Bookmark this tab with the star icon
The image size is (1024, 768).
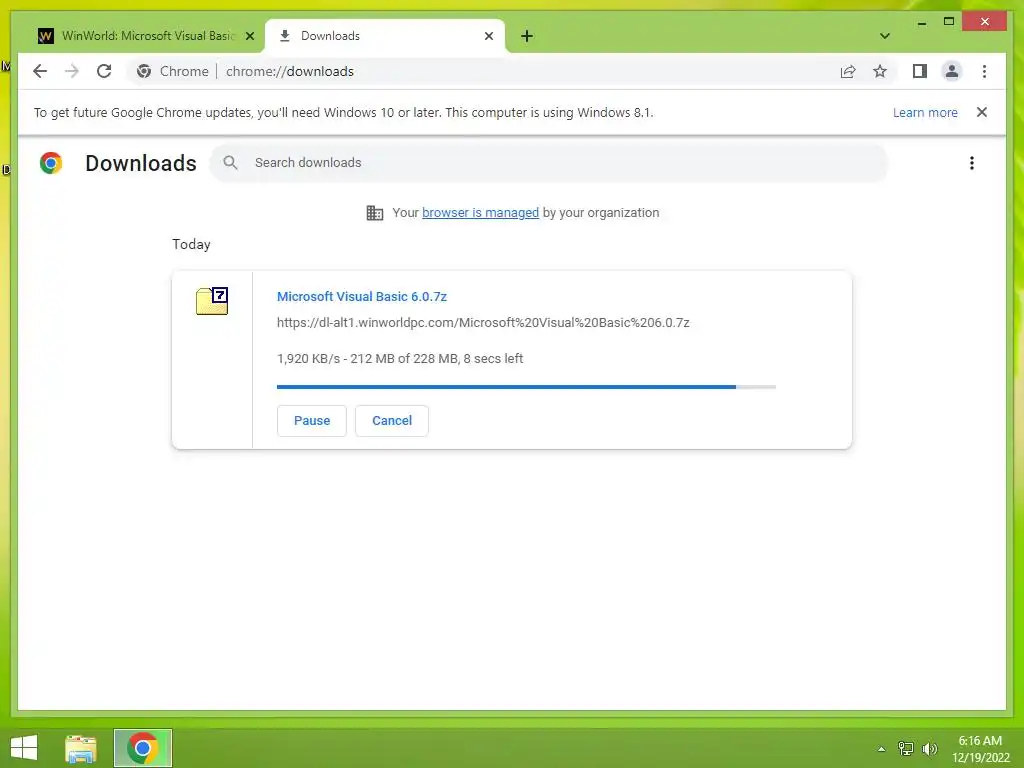(880, 71)
